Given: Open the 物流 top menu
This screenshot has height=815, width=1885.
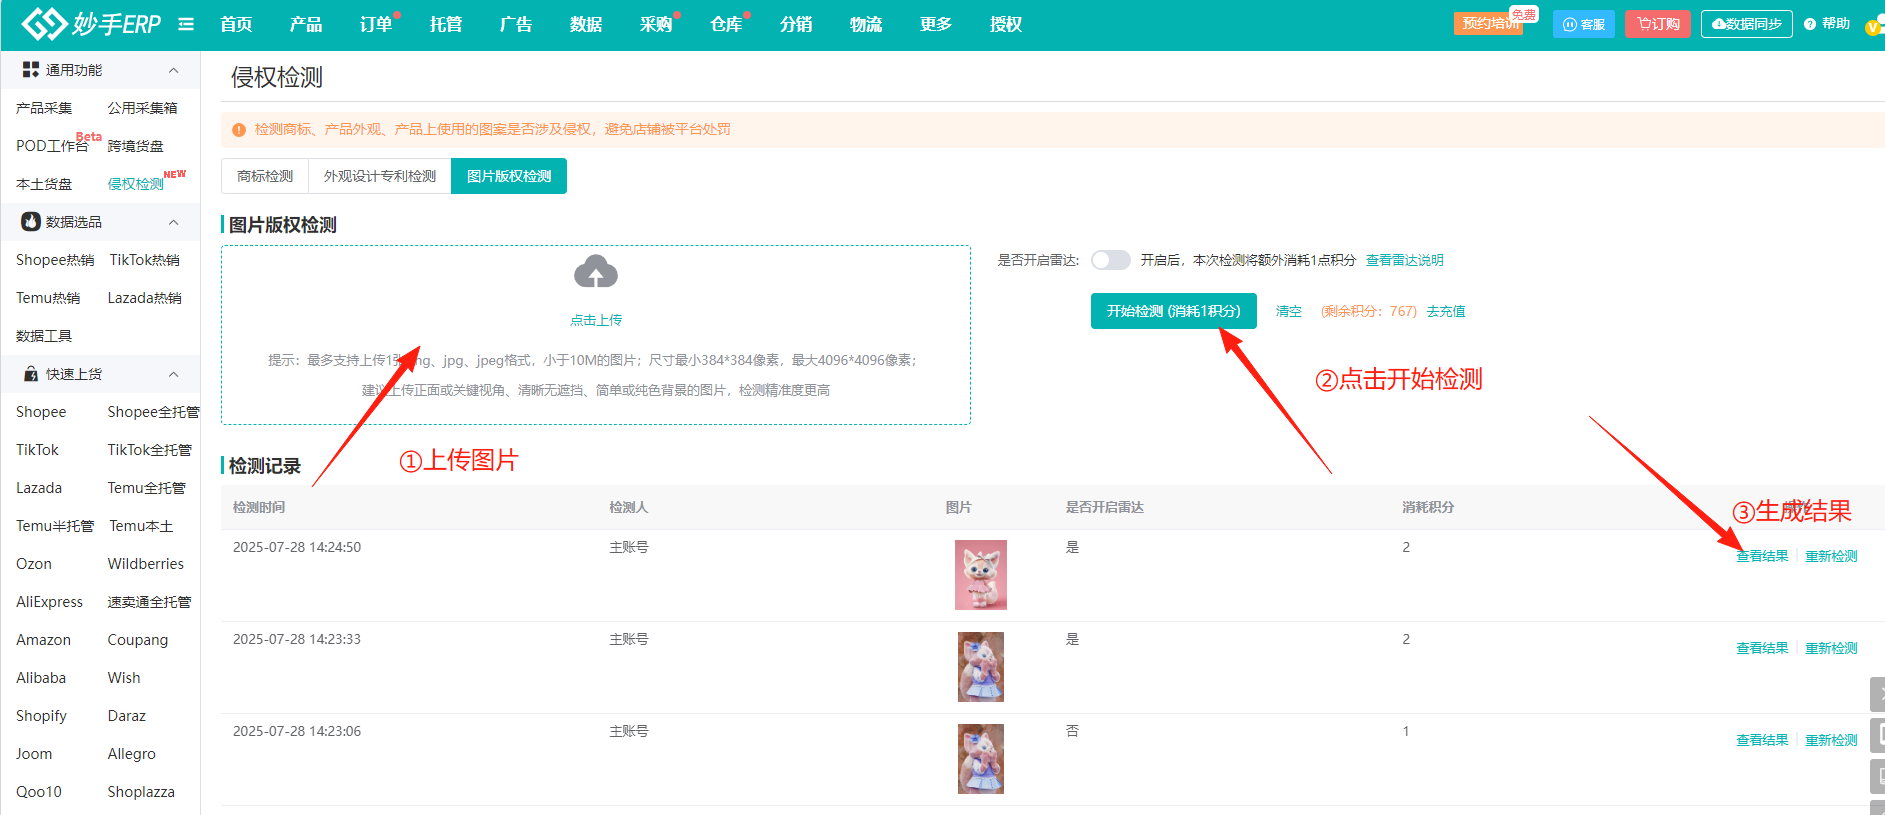Looking at the screenshot, I should 866,24.
